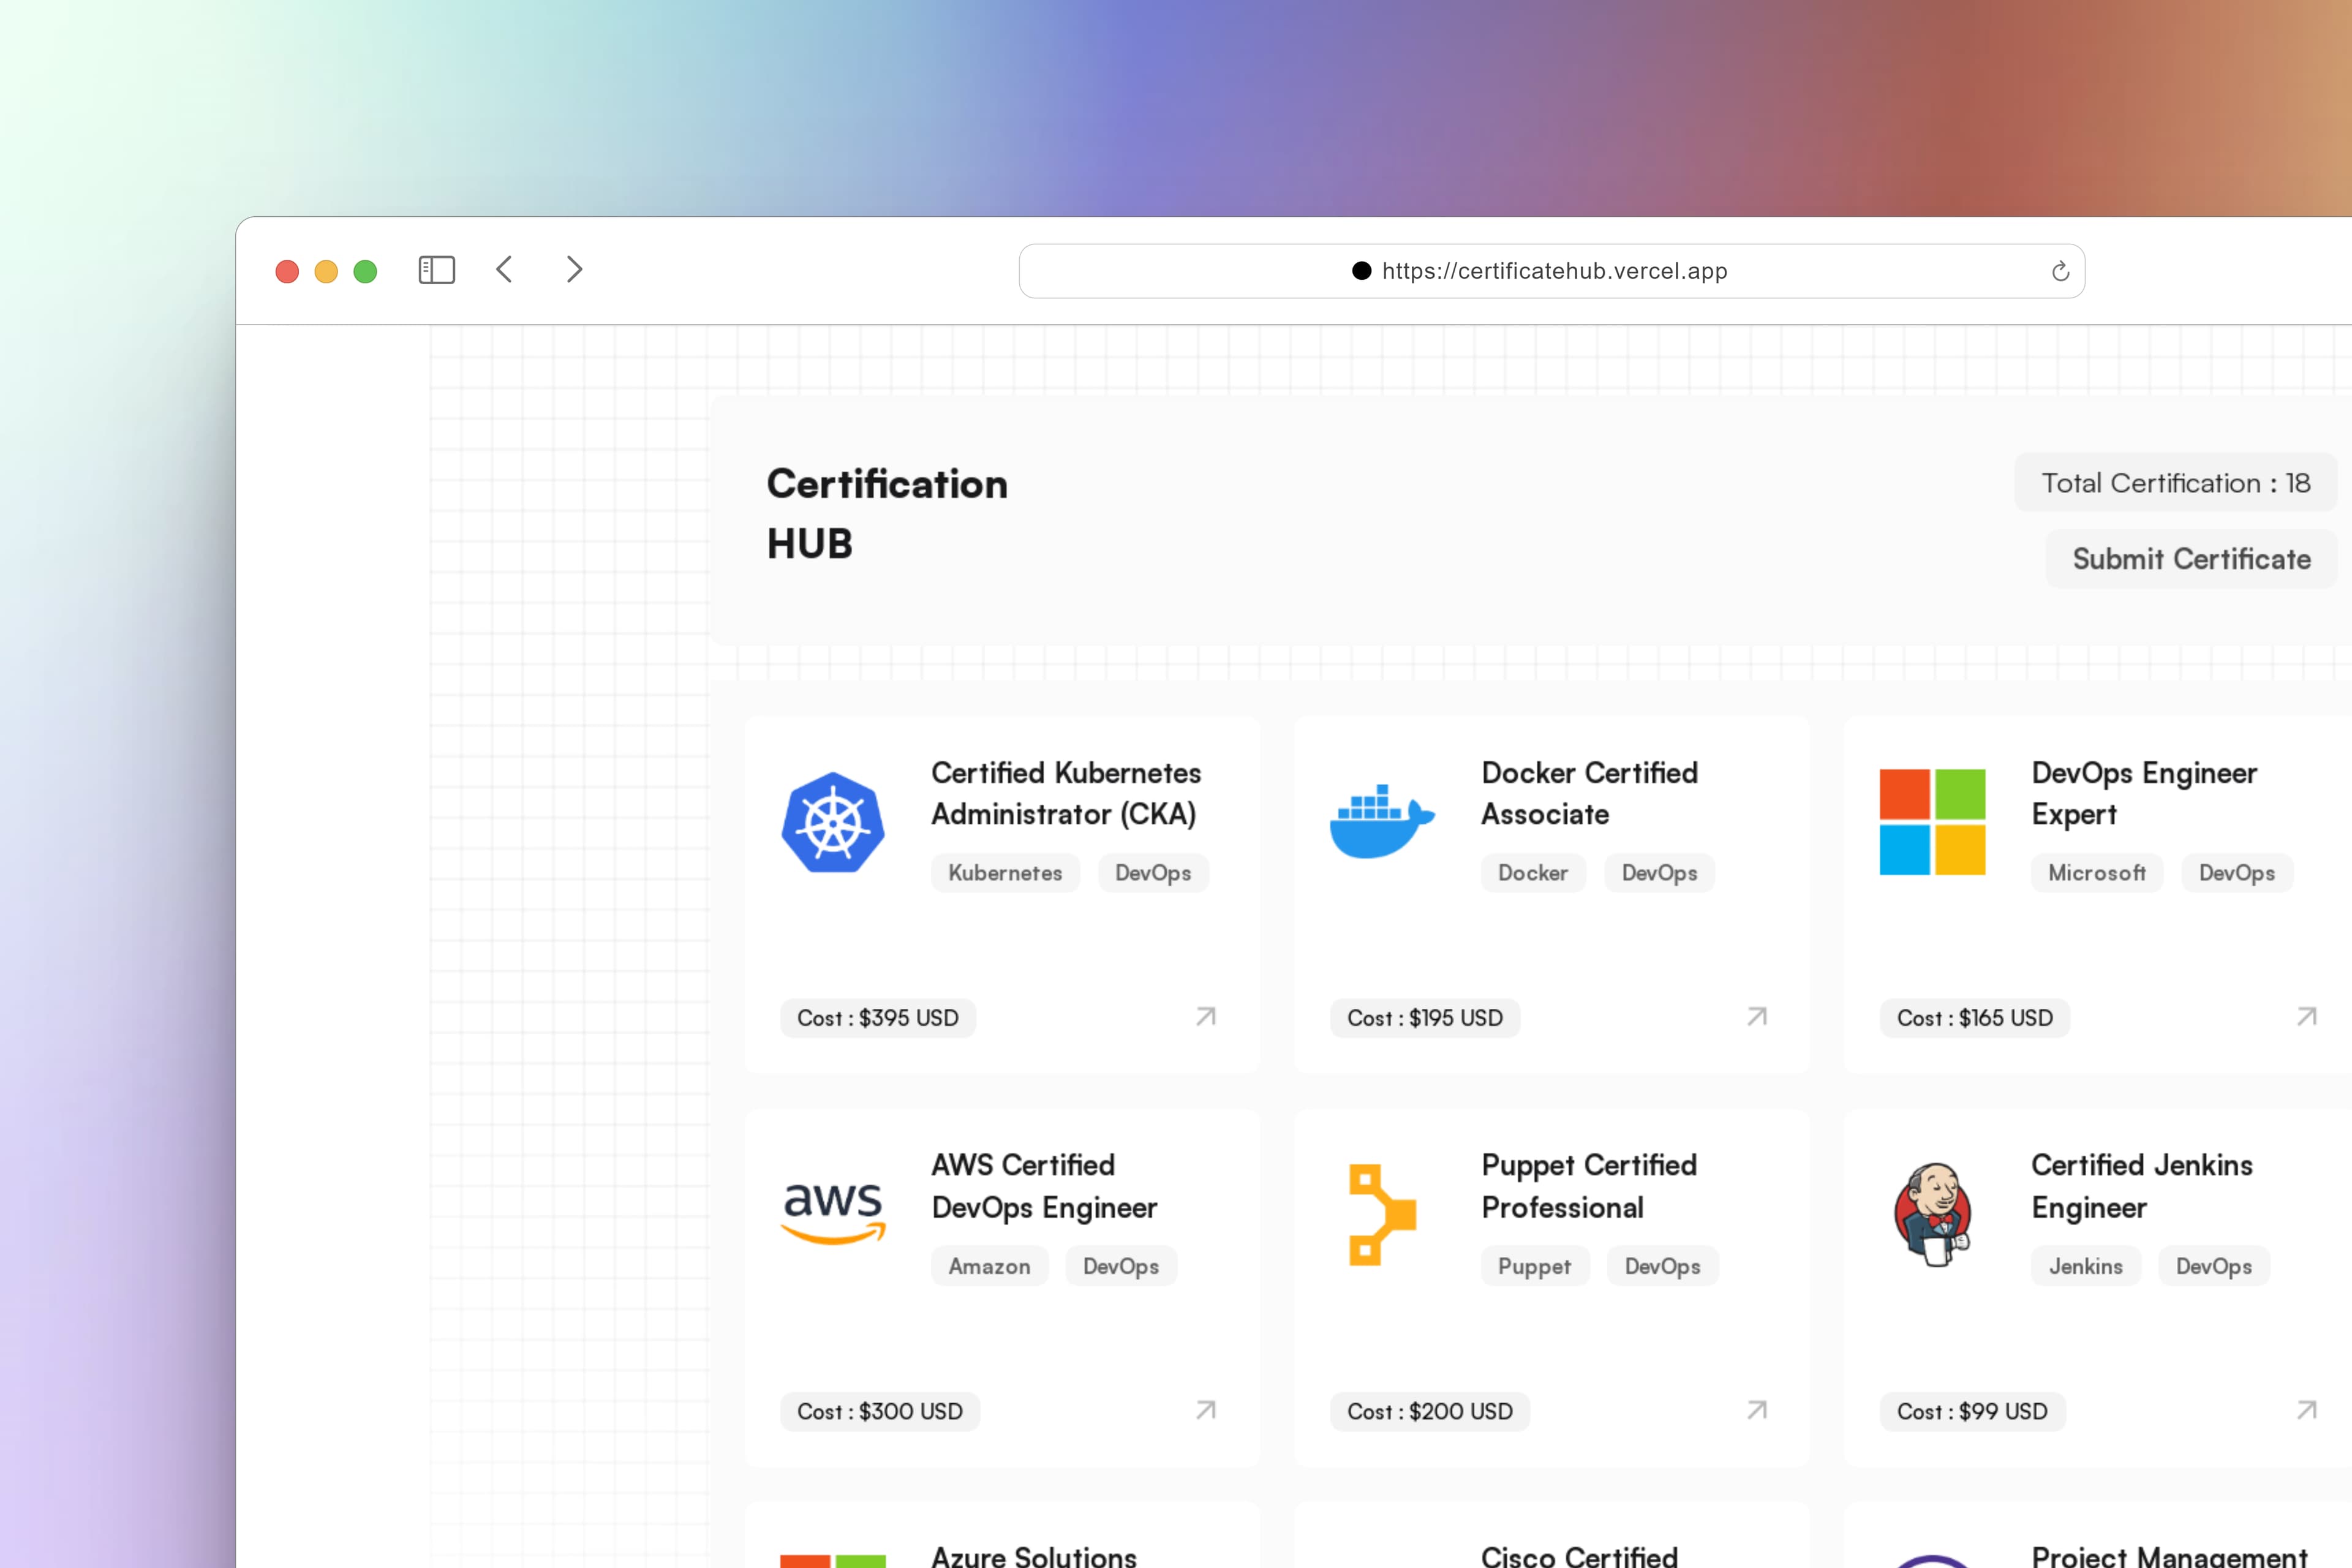Select the Jenkins tag

(2086, 1266)
